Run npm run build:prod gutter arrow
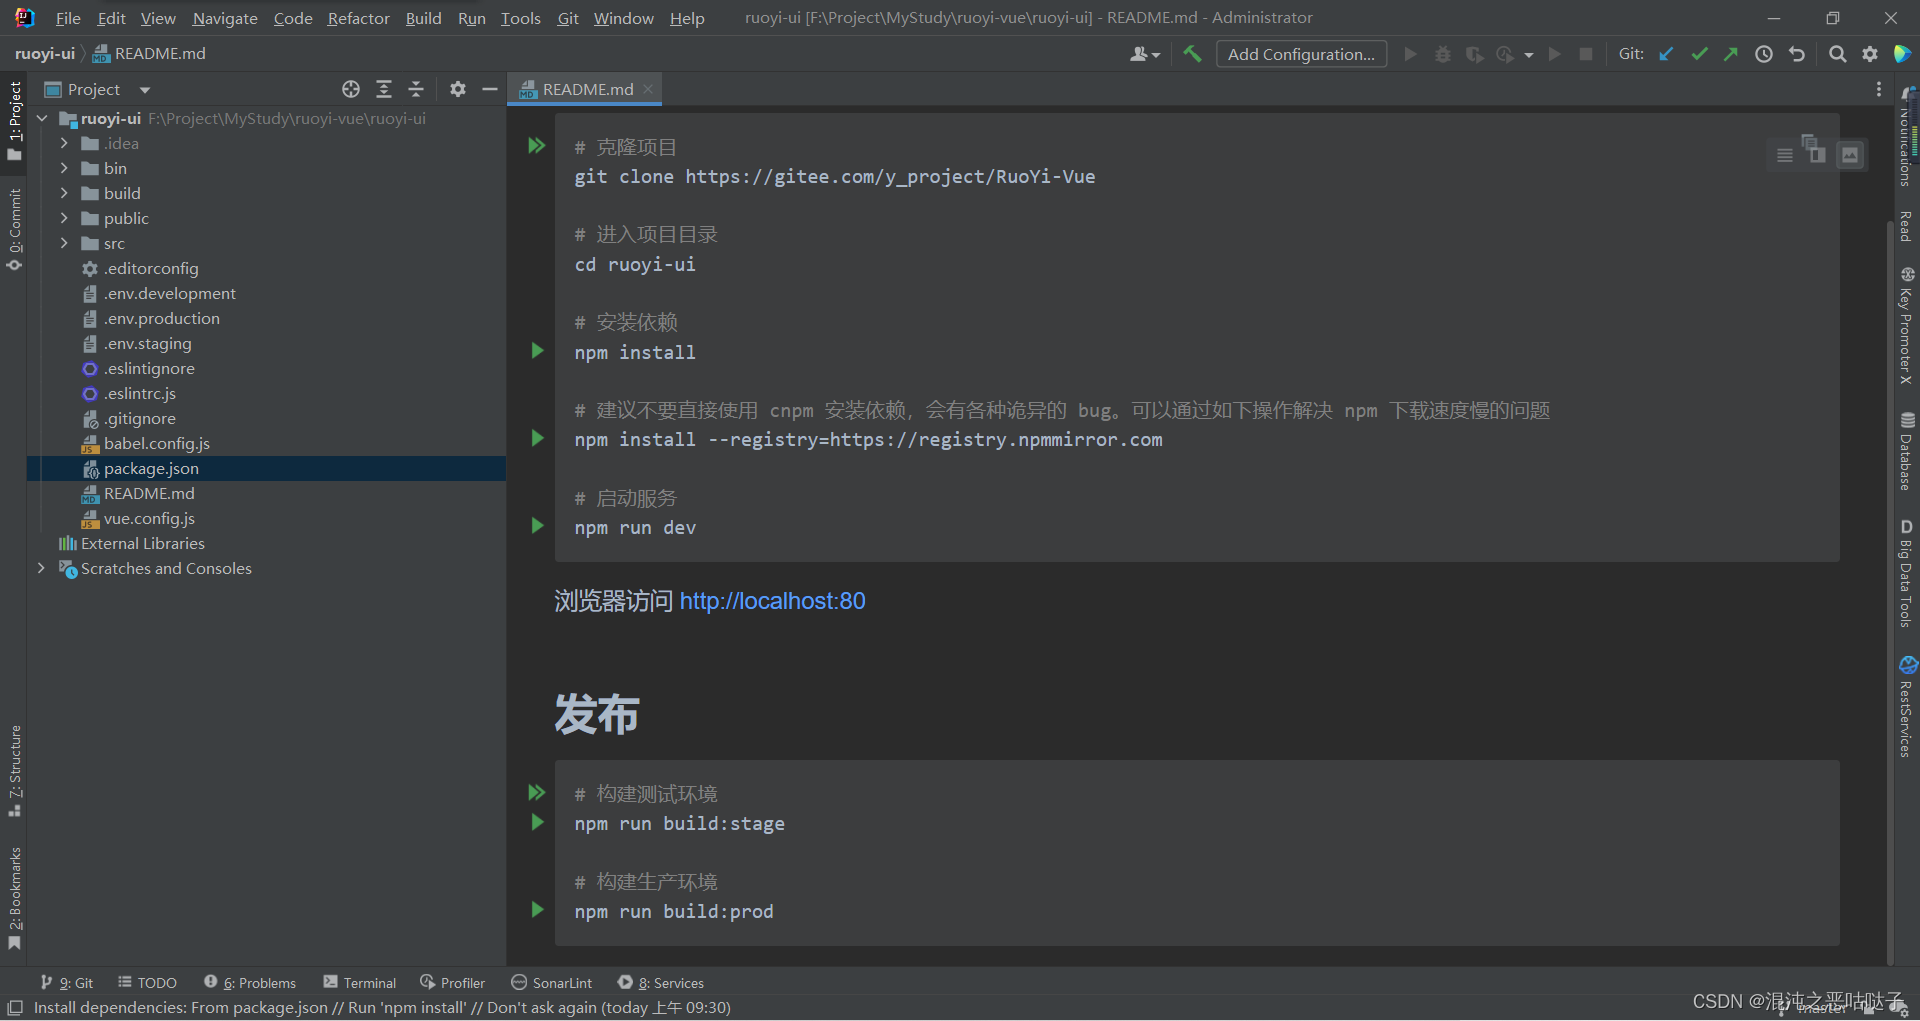The height and width of the screenshot is (1021, 1920). tap(537, 910)
